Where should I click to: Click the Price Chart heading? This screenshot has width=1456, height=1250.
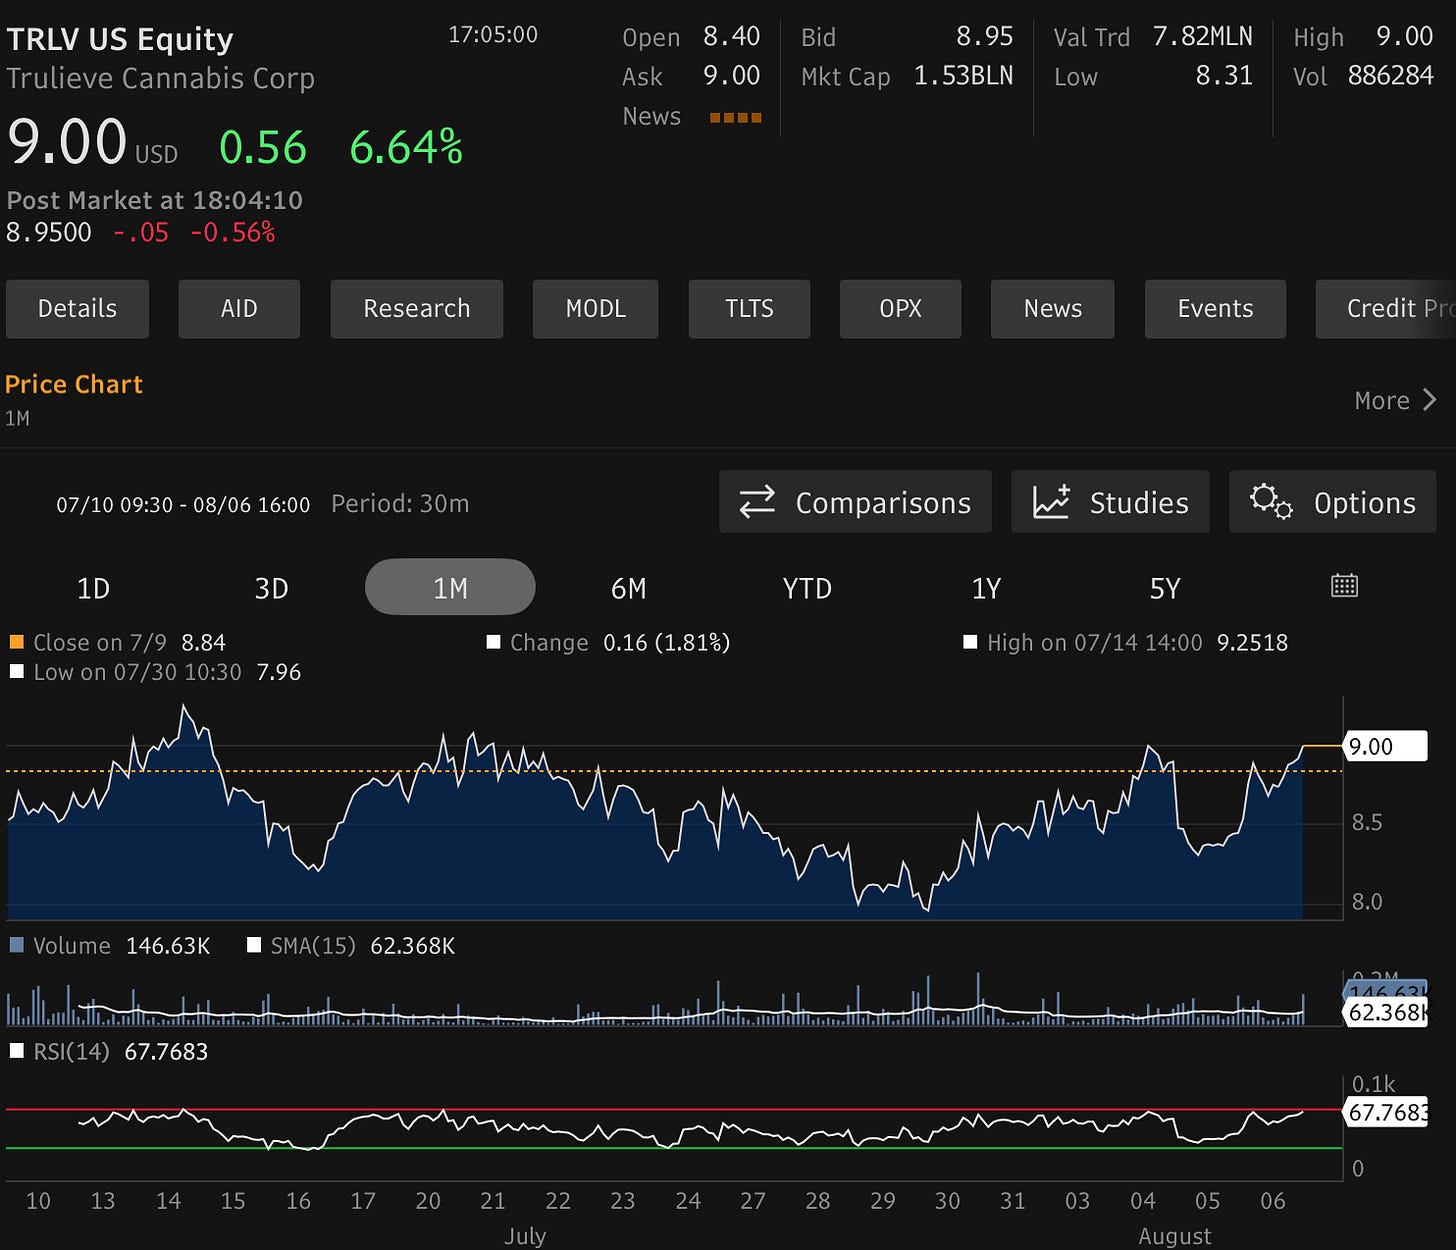(x=74, y=384)
